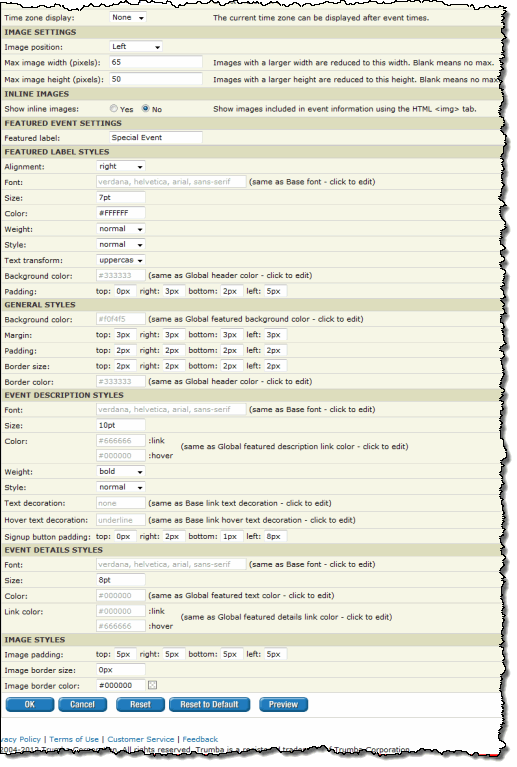Click the Reset to Default button
This screenshot has width=517, height=767.
click(x=209, y=704)
